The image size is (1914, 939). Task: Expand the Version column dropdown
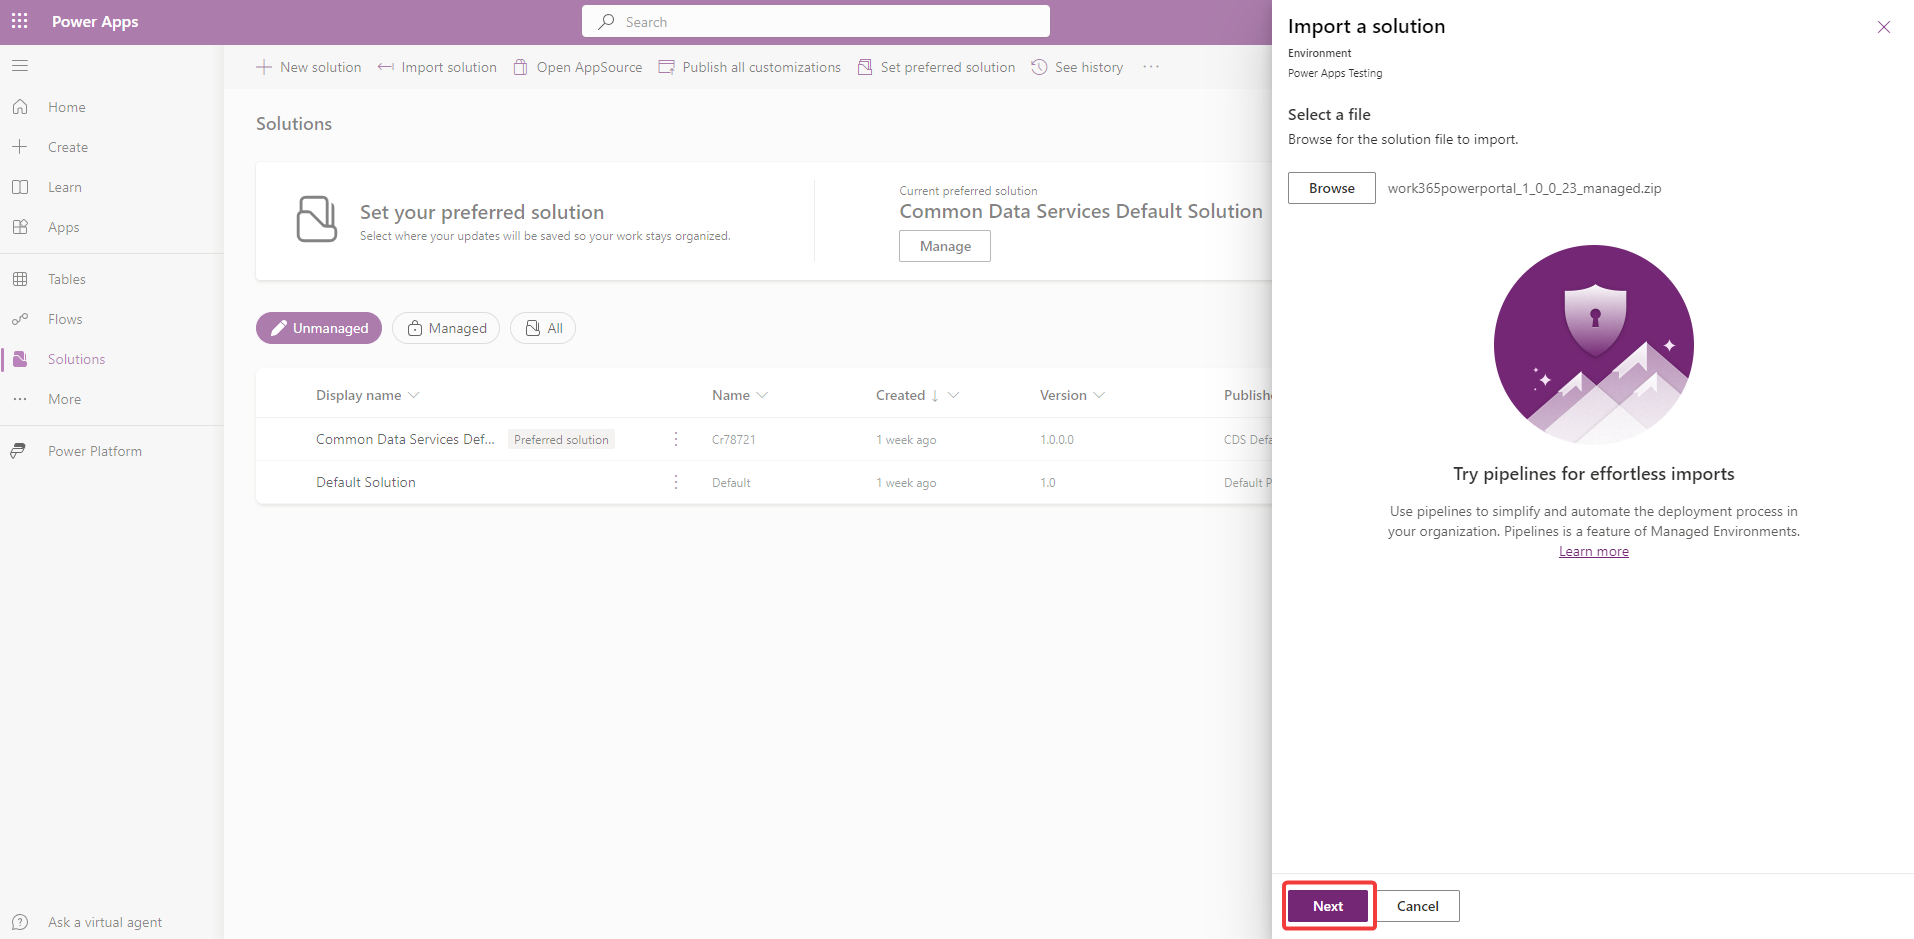pos(1099,395)
